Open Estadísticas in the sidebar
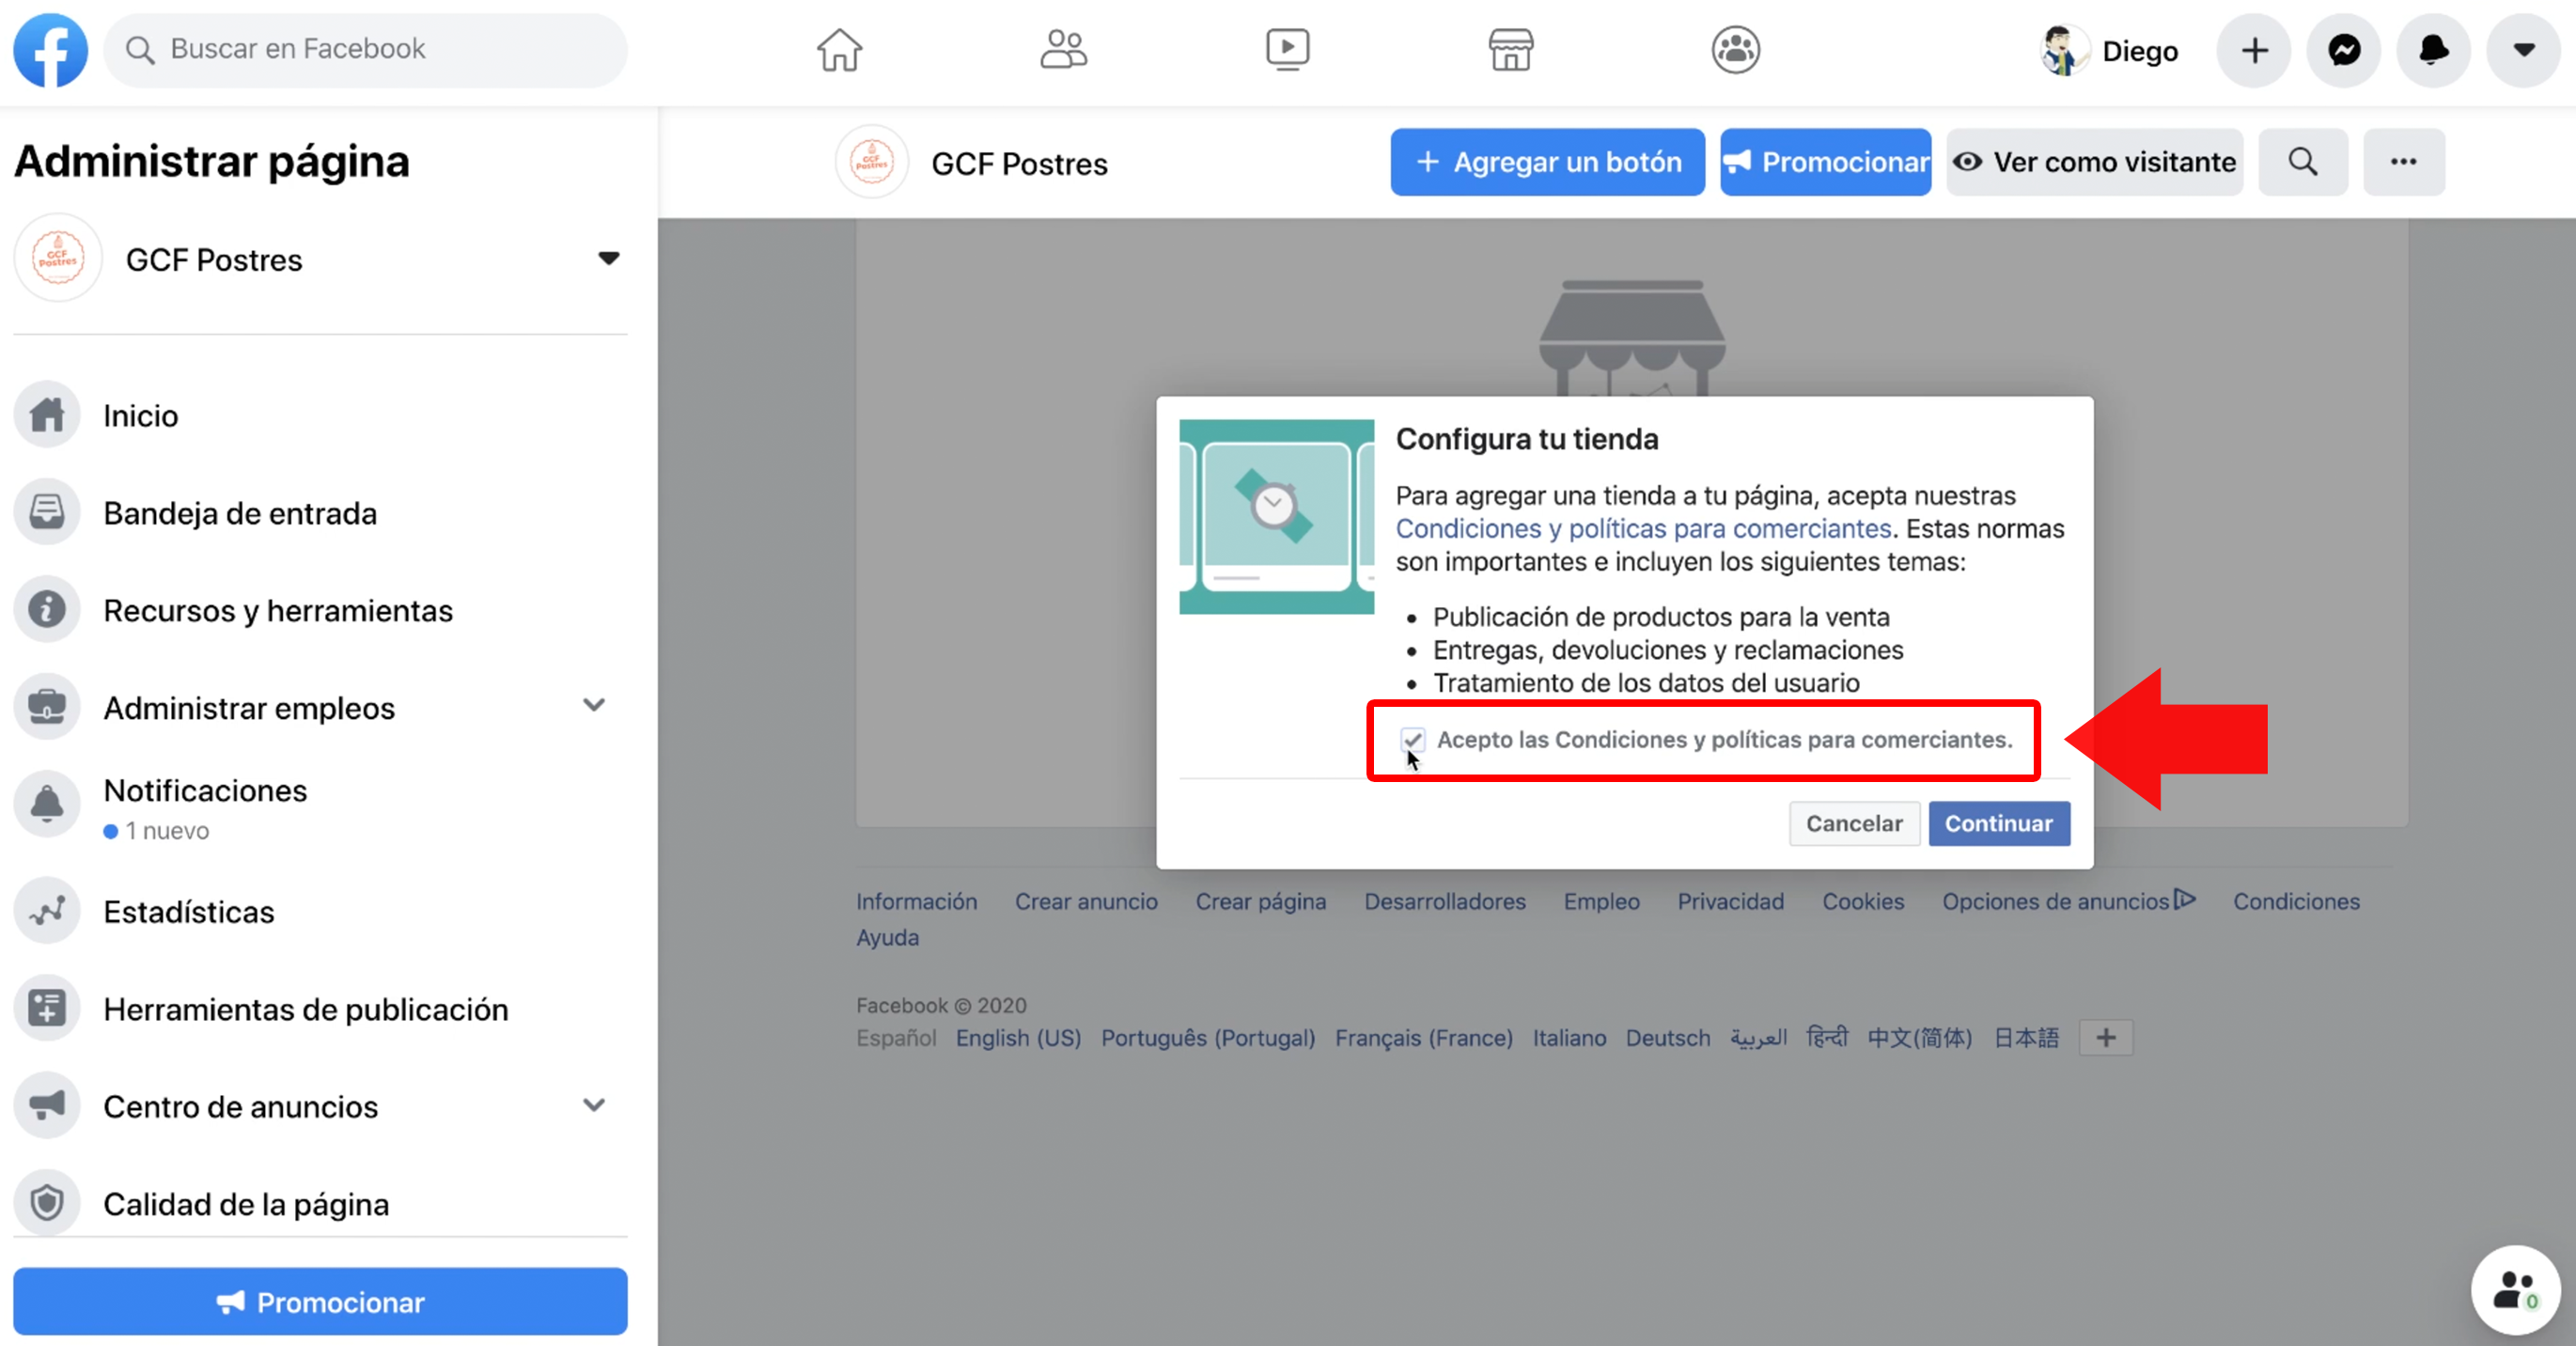The height and width of the screenshot is (1346, 2576). pos(320,911)
